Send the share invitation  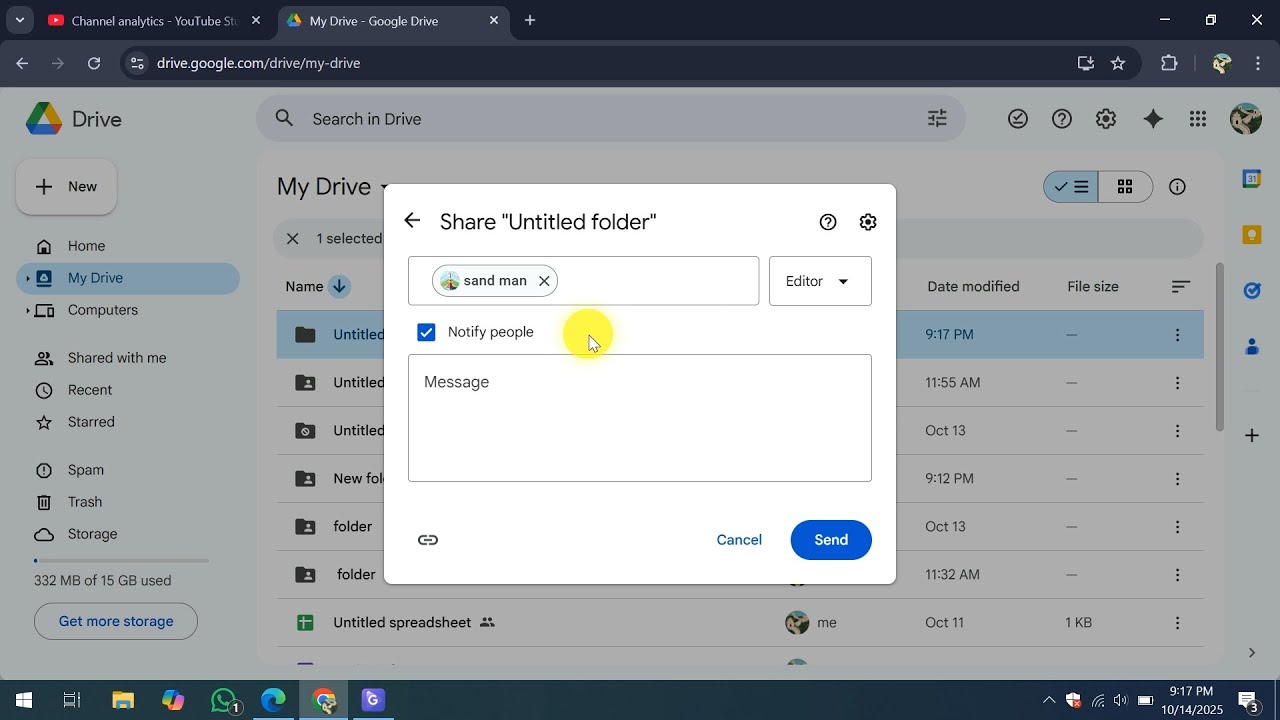point(831,540)
